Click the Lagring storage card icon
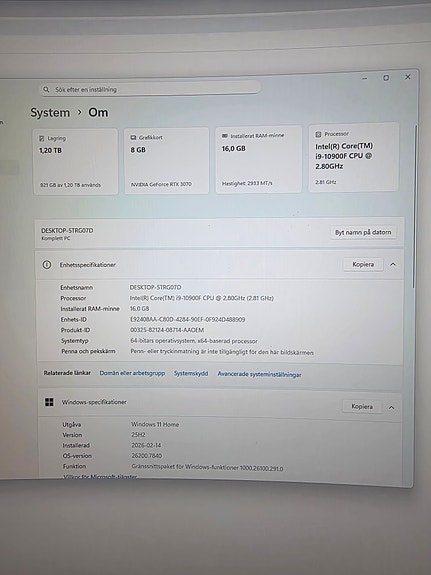 pyautogui.click(x=41, y=139)
